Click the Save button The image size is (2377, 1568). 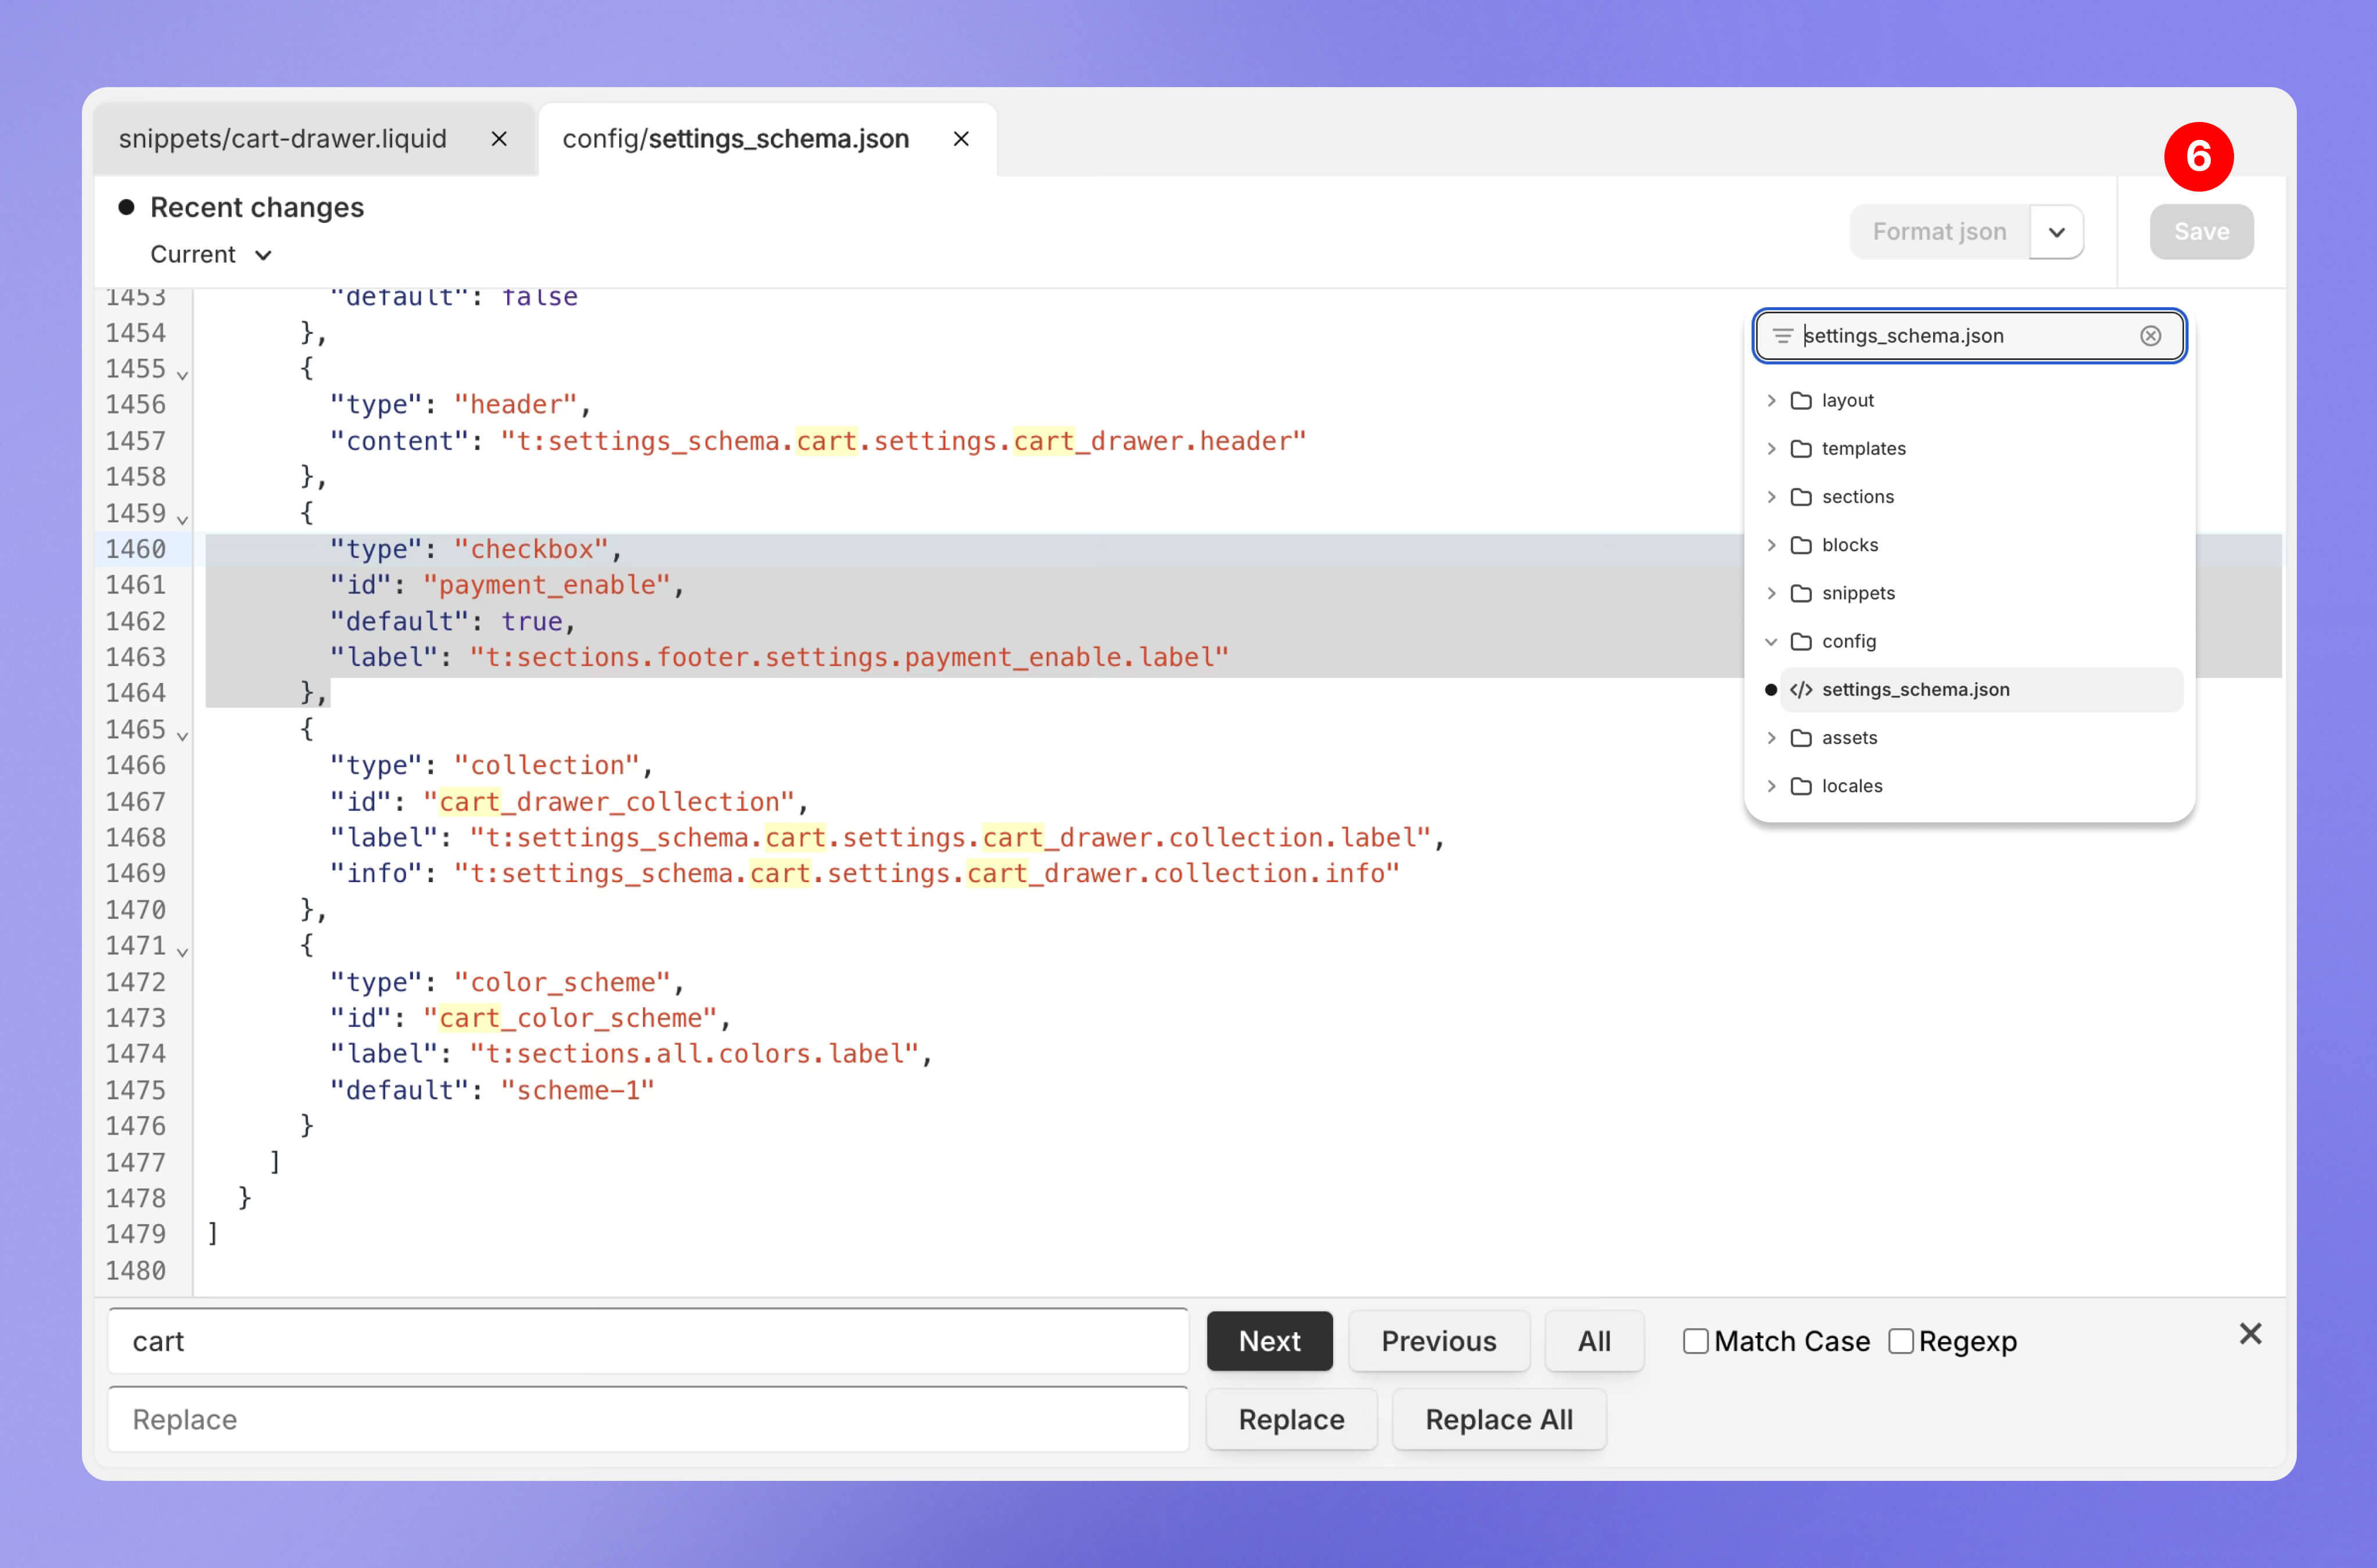pyautogui.click(x=2201, y=232)
